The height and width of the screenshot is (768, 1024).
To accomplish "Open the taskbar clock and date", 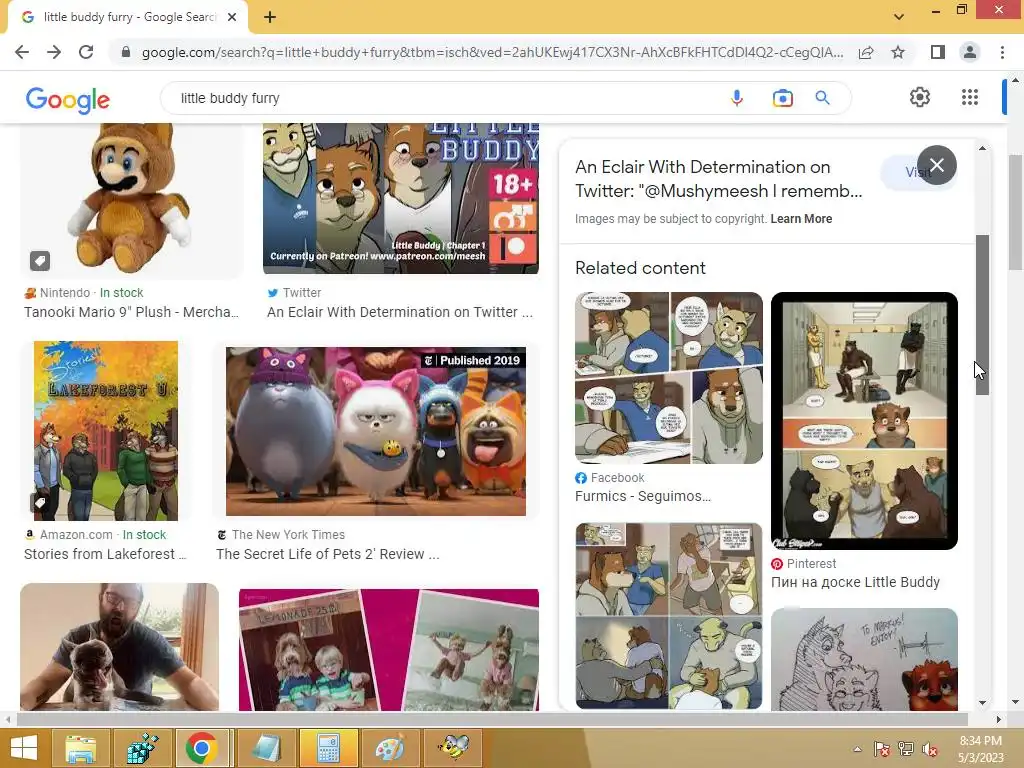I will [981, 749].
